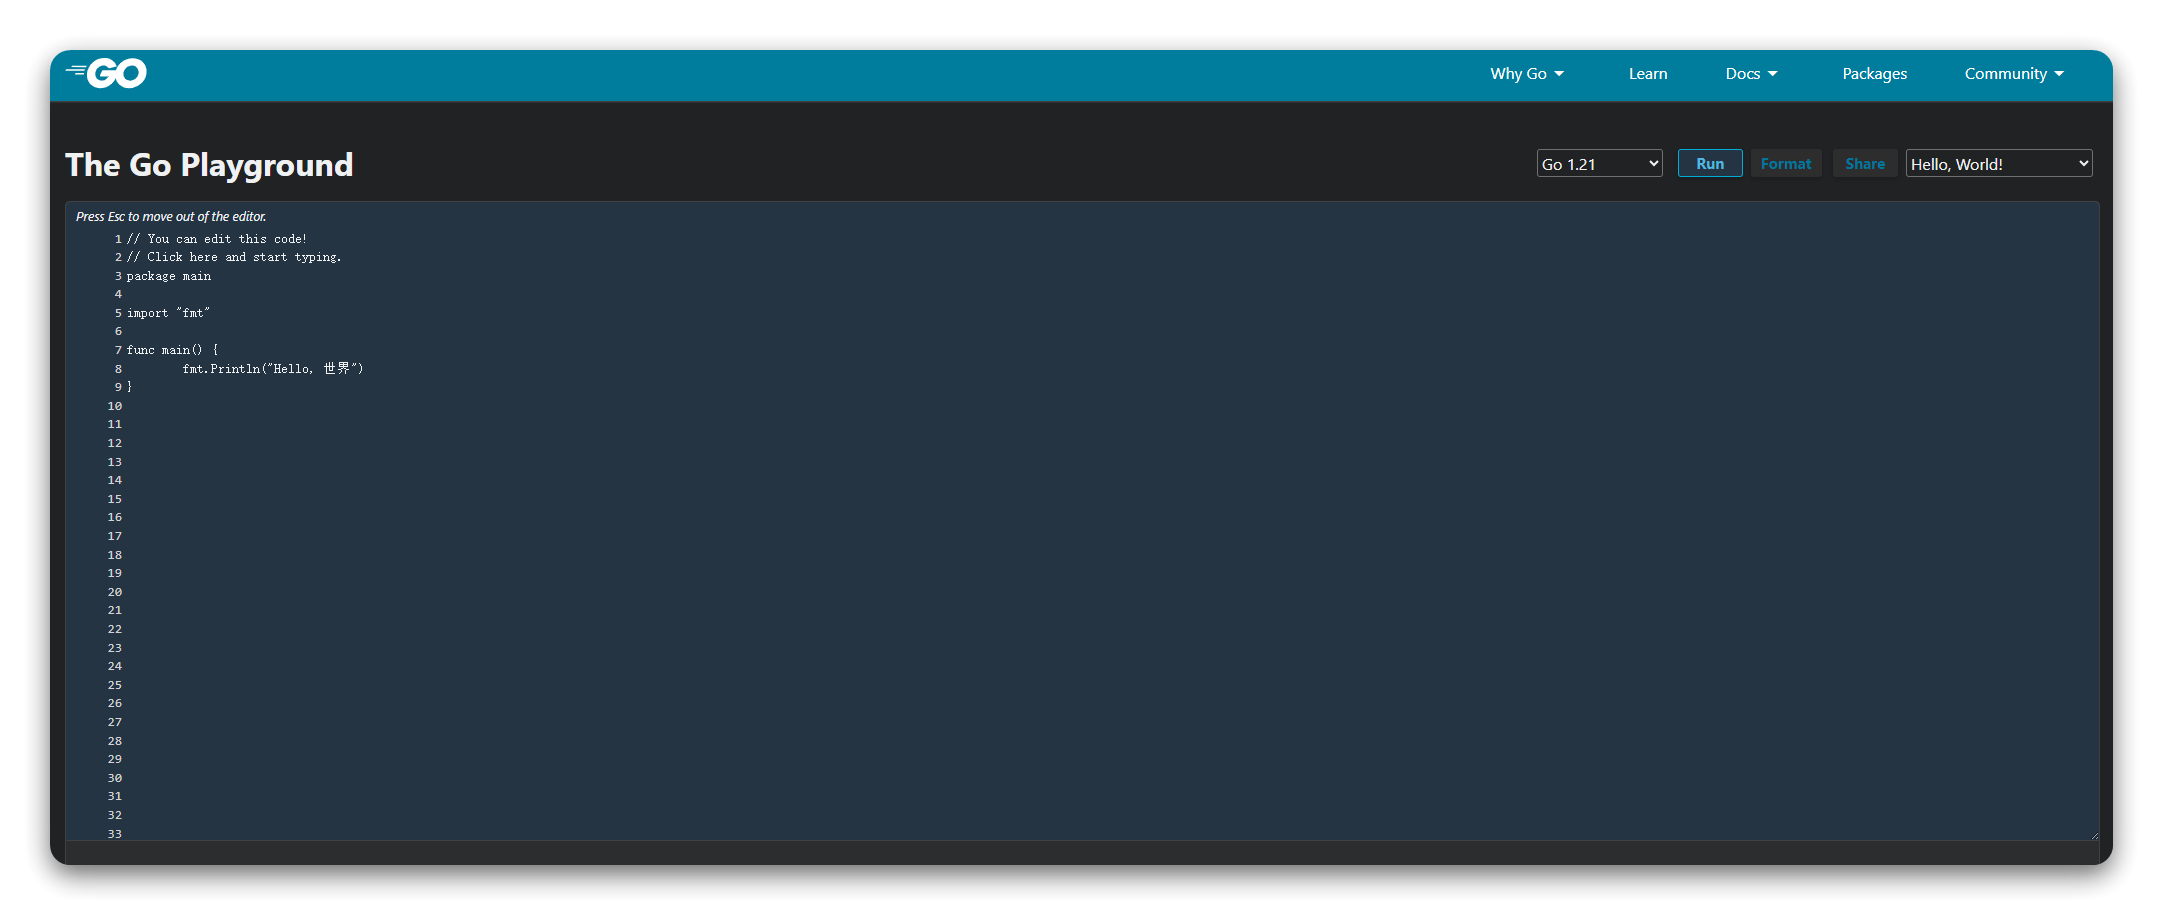This screenshot has width=2163, height=915.
Task: Click the '// You can edit this code!' comment
Action: coord(217,239)
